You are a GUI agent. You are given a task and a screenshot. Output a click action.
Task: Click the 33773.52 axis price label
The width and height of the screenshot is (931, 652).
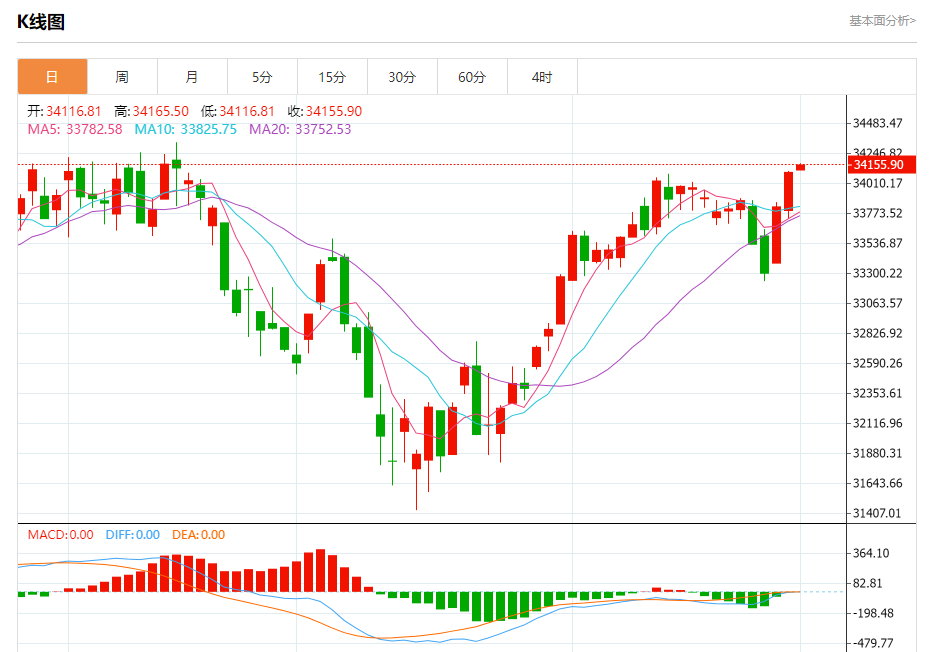point(878,213)
